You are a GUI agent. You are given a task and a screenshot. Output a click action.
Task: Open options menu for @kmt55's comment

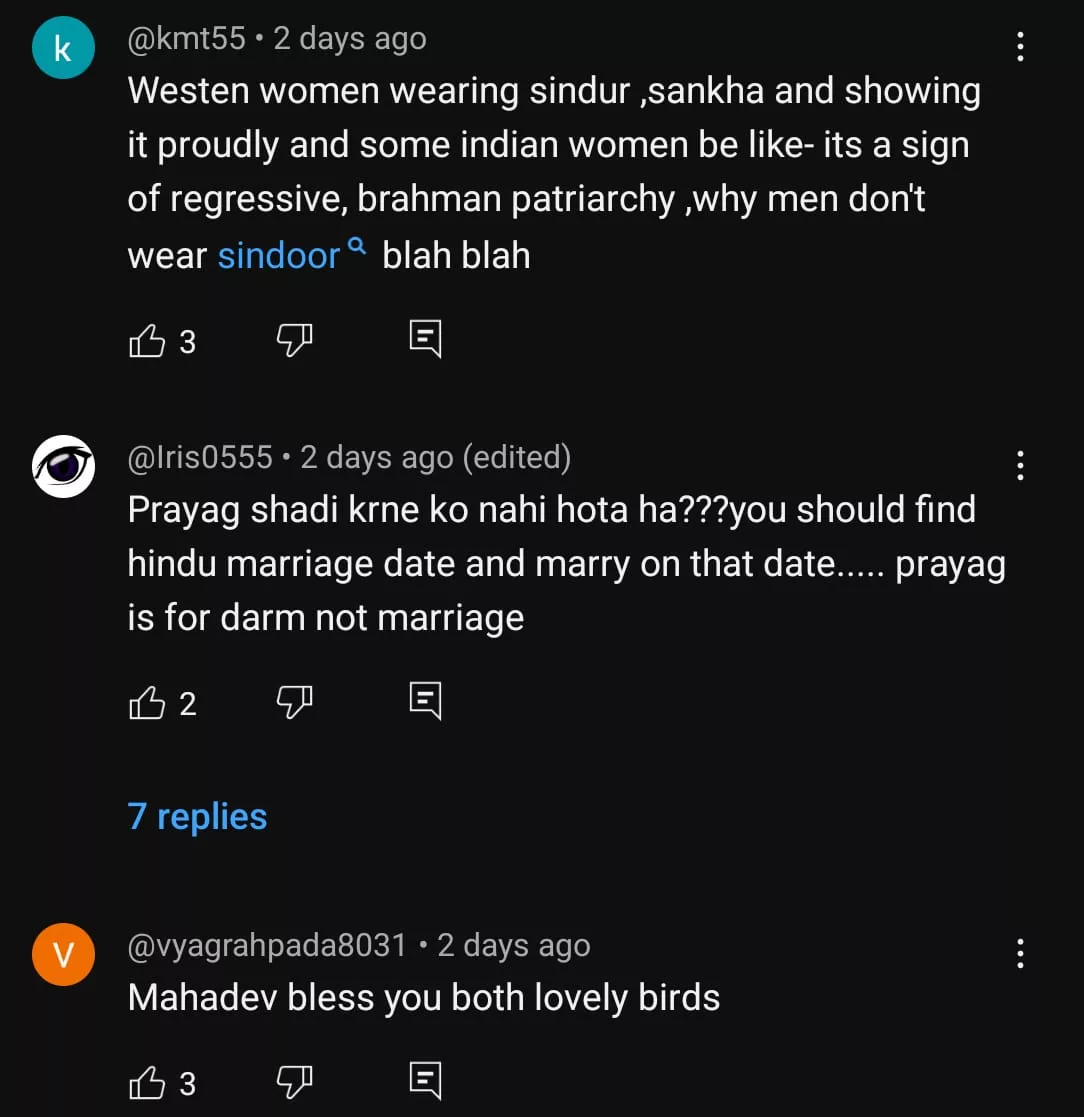(x=1020, y=47)
